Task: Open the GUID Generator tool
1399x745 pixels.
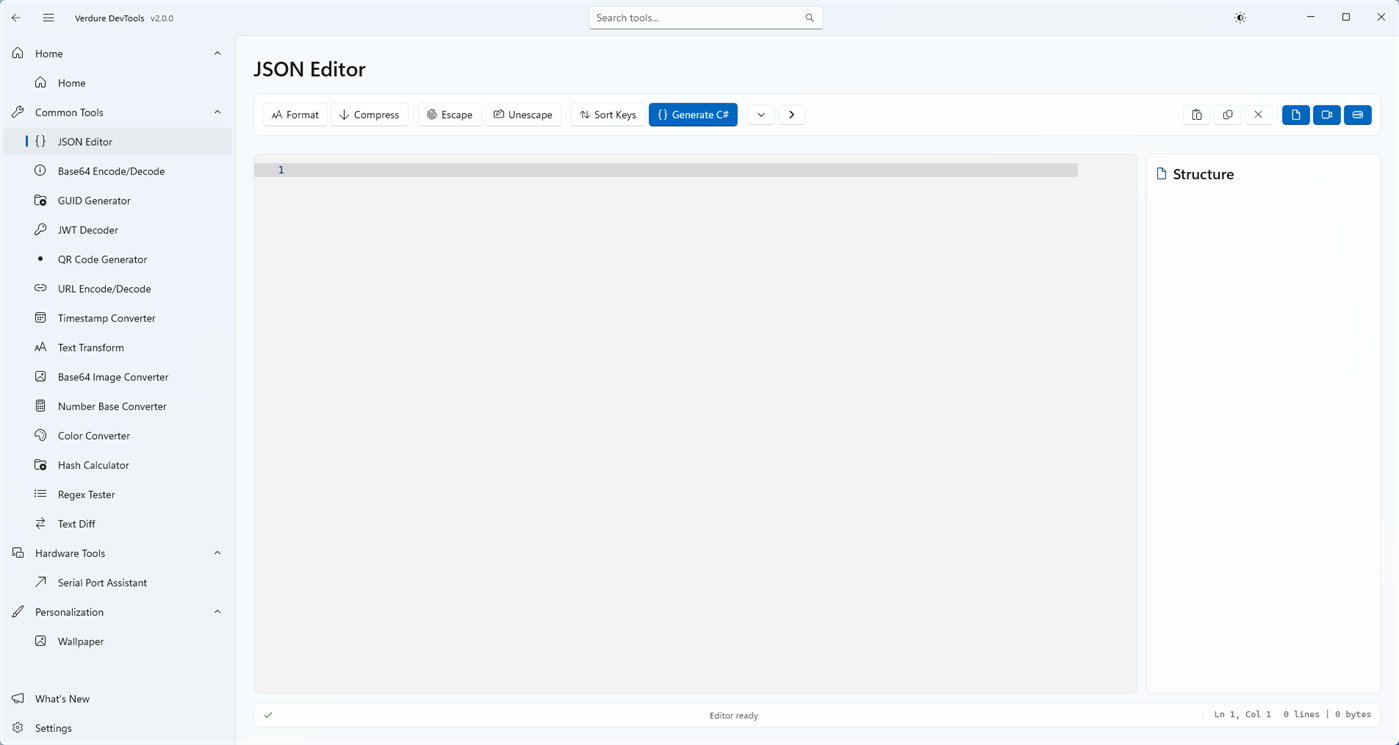Action: tap(94, 200)
